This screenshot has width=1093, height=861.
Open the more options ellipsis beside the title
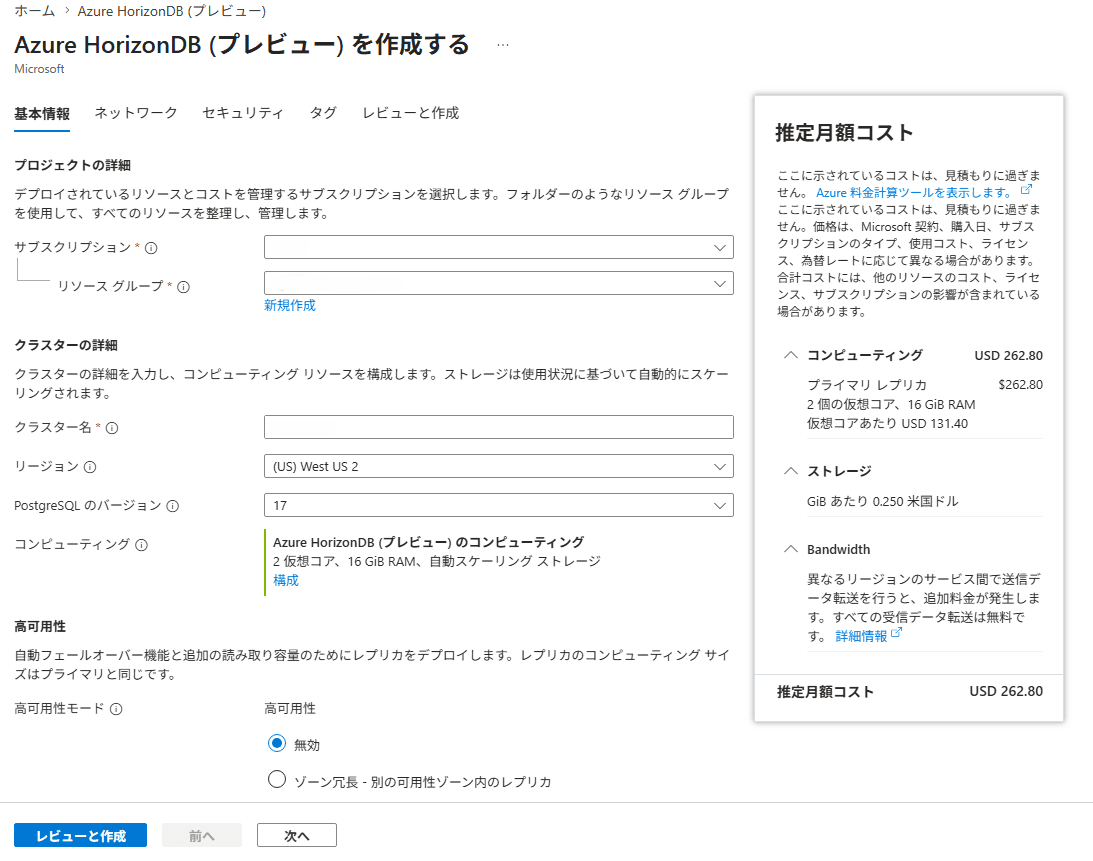tap(503, 45)
